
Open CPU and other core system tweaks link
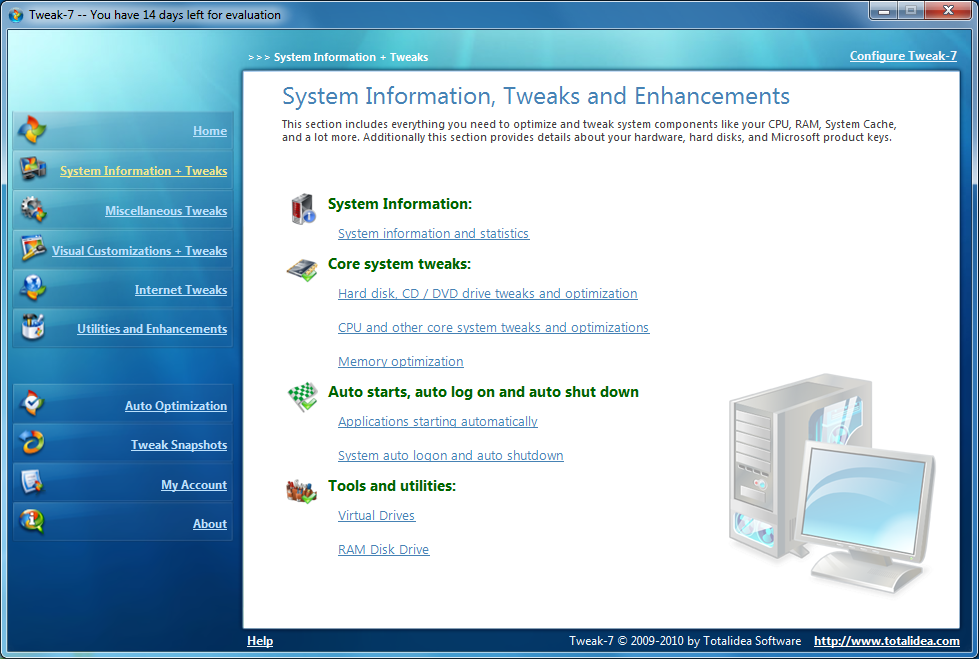coord(493,327)
